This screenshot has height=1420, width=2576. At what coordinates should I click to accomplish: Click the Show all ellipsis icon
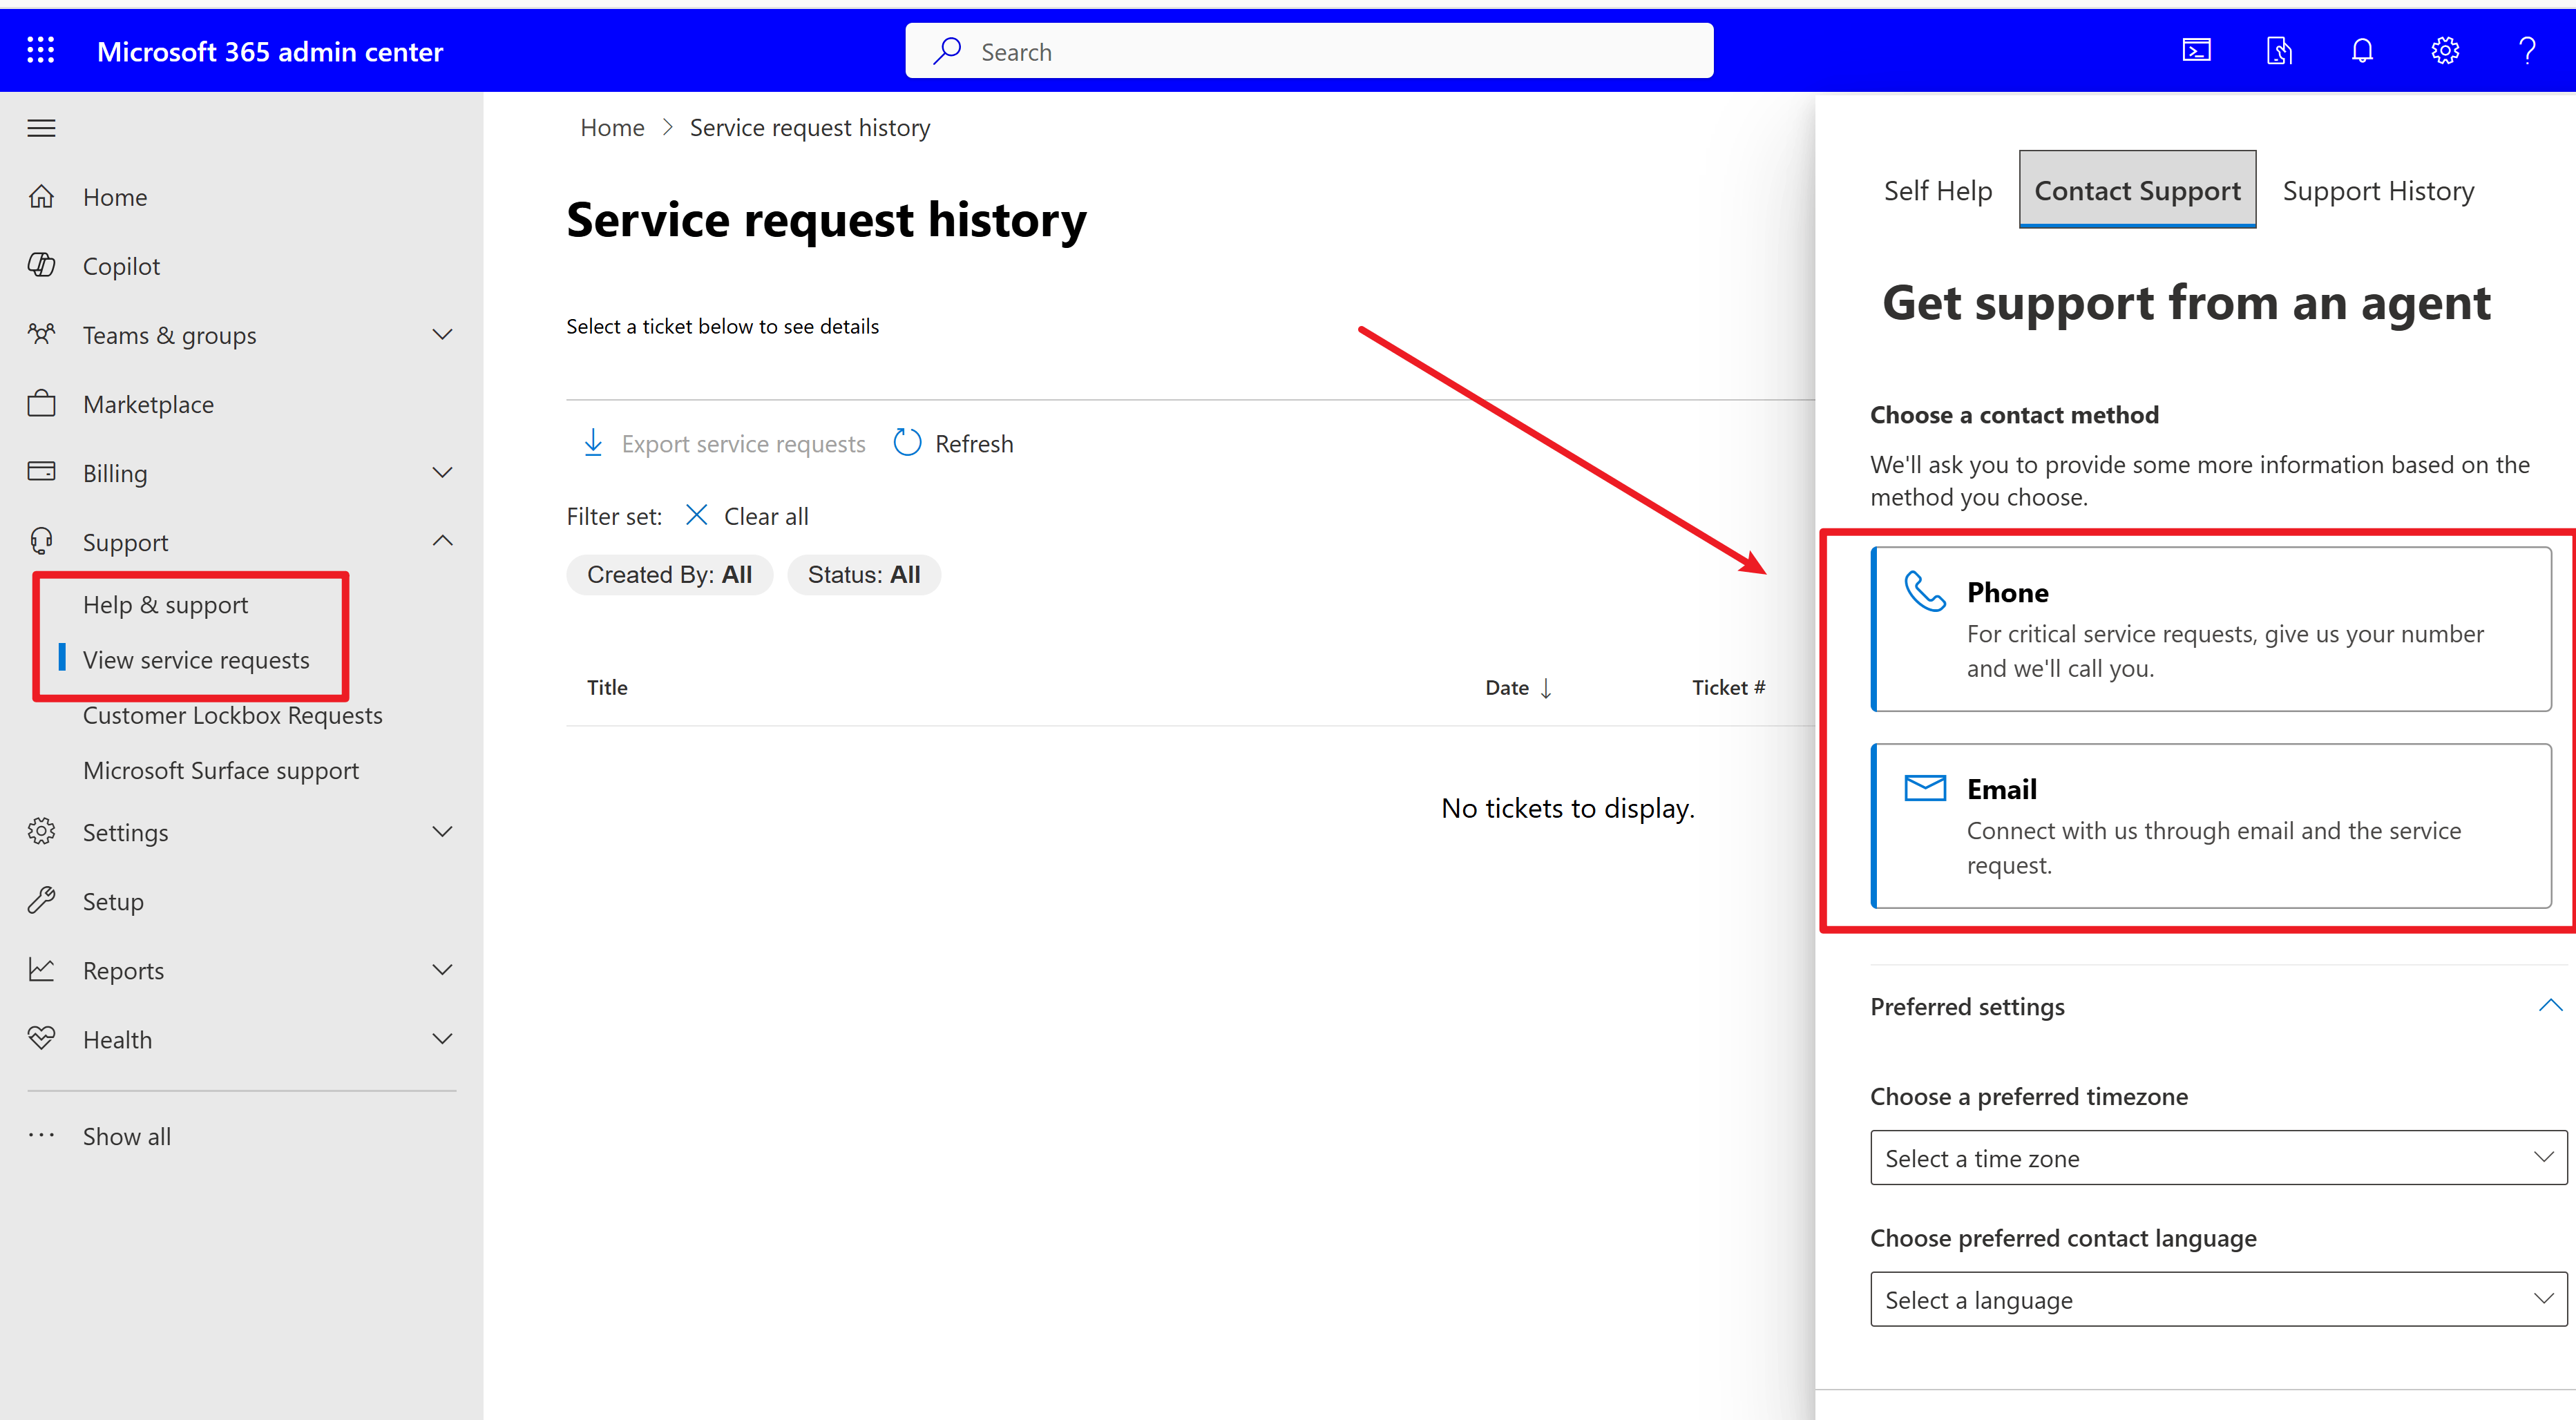tap(41, 1135)
